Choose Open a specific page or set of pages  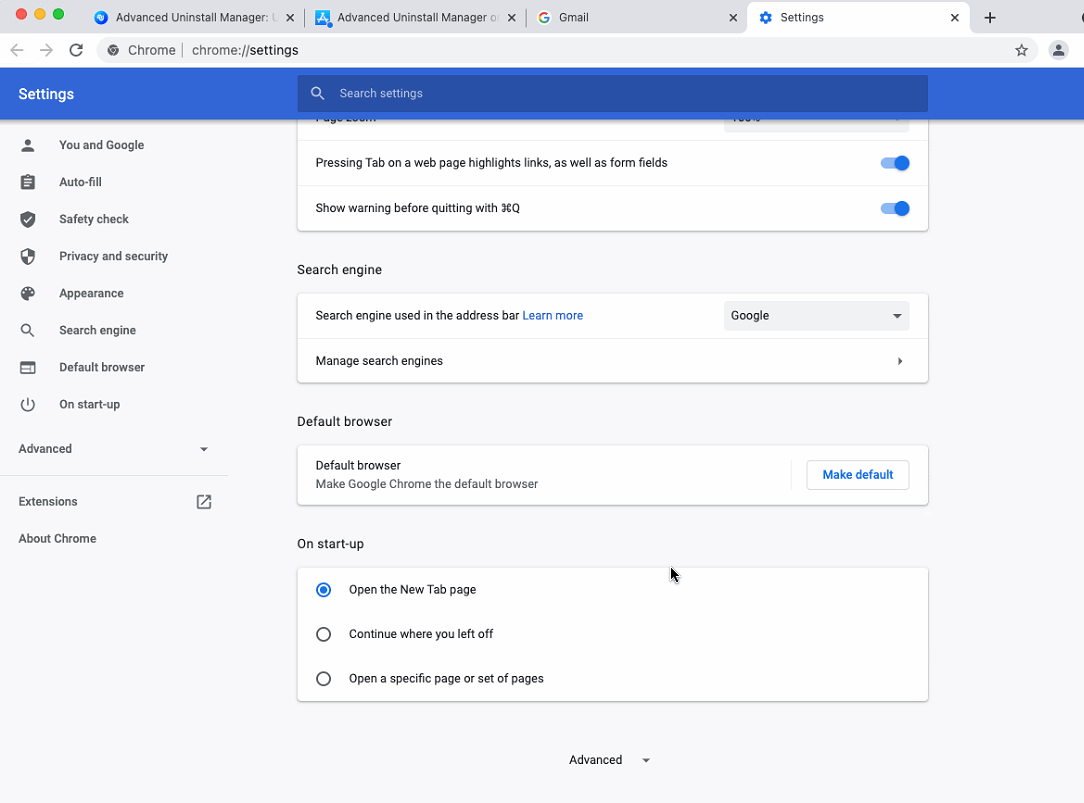click(323, 679)
